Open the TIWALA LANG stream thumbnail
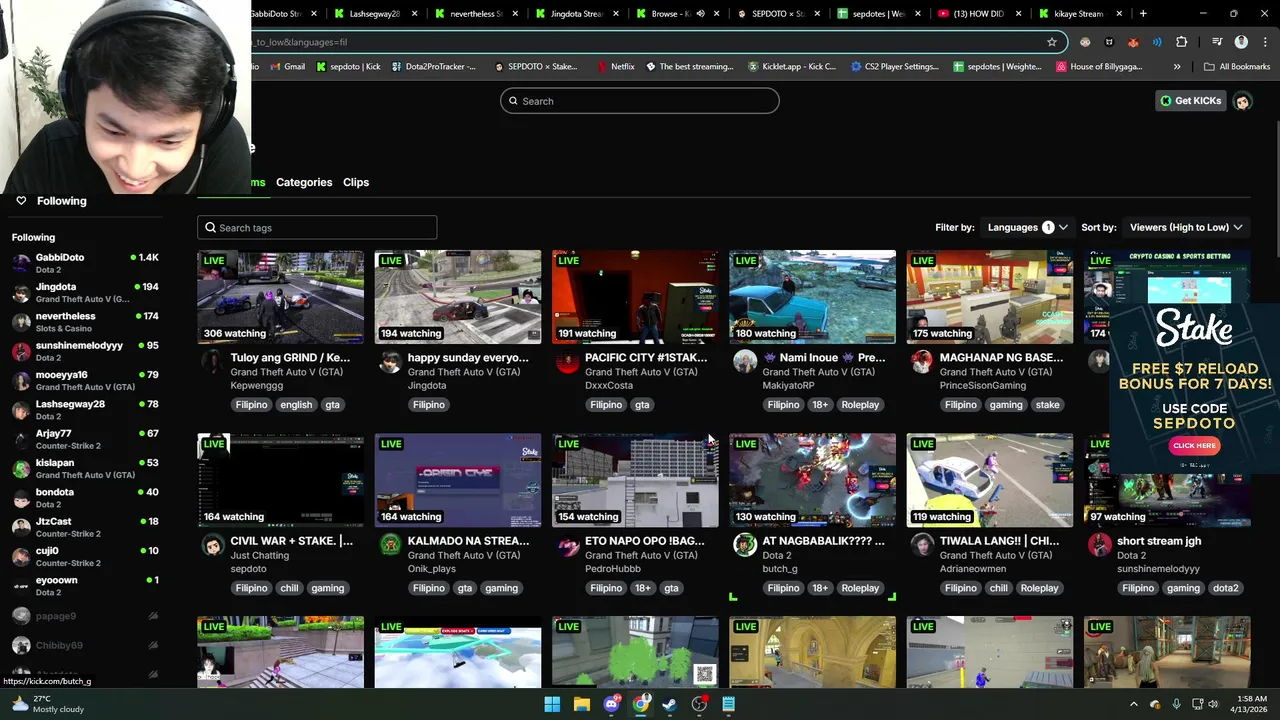 pyautogui.click(x=989, y=480)
